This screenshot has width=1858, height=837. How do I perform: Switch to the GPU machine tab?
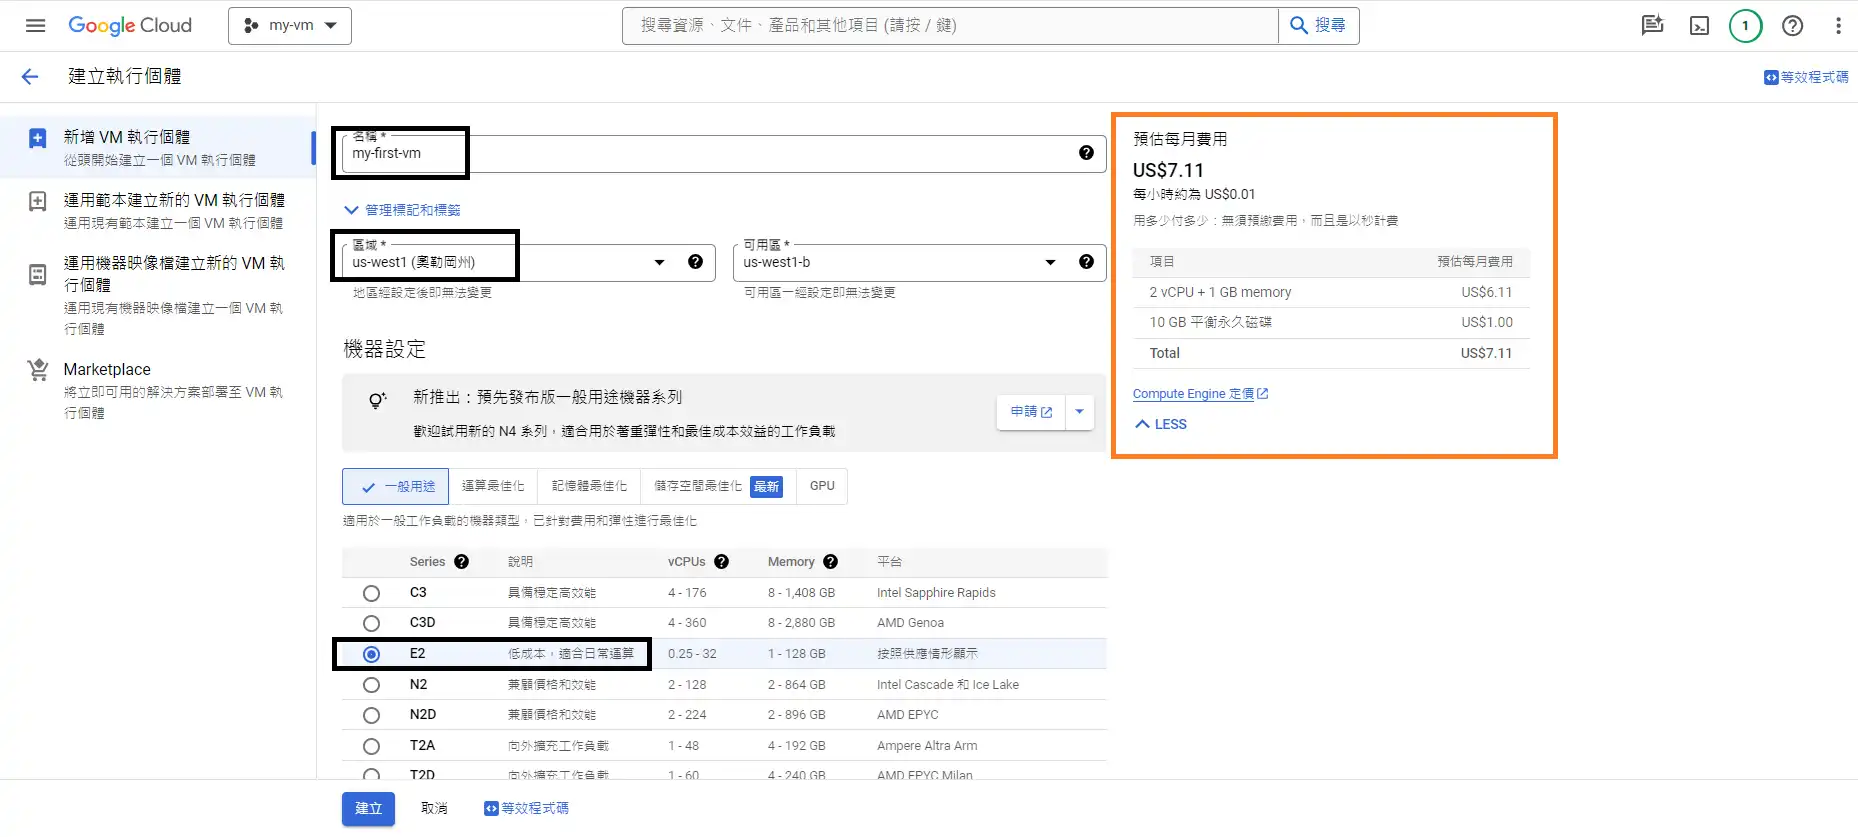pos(822,486)
